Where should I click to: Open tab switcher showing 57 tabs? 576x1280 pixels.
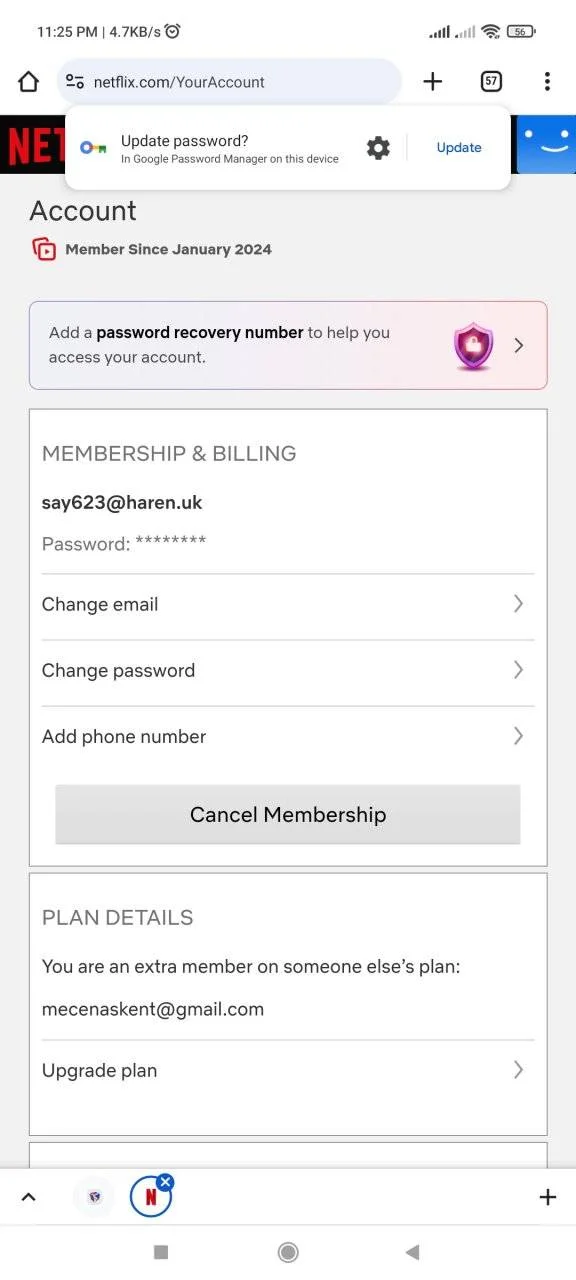pos(491,82)
